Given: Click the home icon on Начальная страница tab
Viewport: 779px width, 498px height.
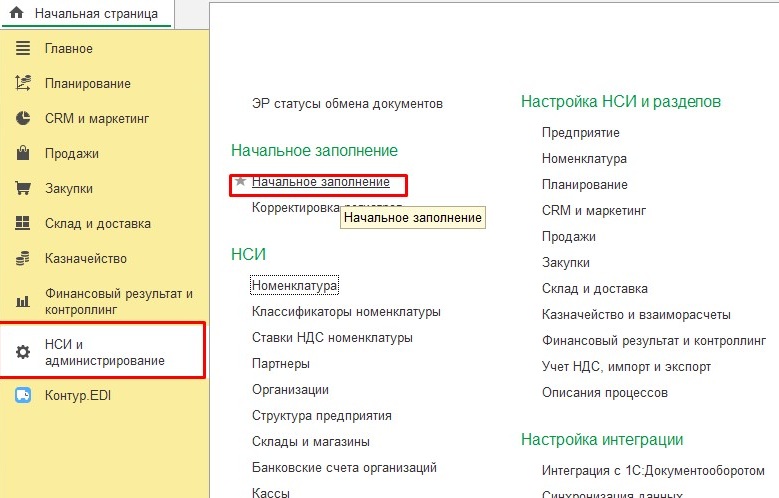Looking at the screenshot, I should click(x=16, y=14).
